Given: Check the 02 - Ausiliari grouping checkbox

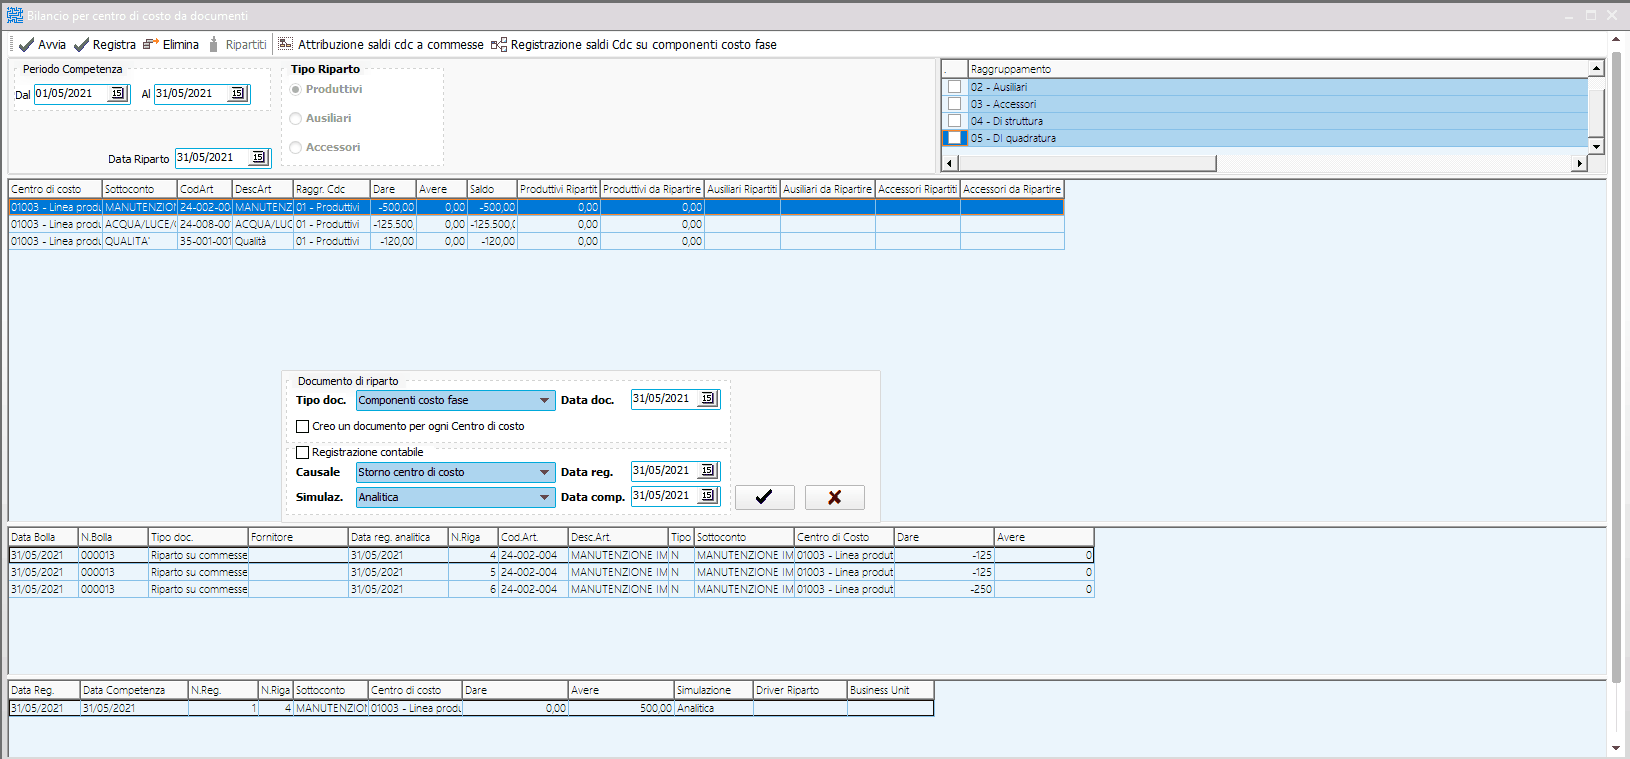Looking at the screenshot, I should click(954, 87).
